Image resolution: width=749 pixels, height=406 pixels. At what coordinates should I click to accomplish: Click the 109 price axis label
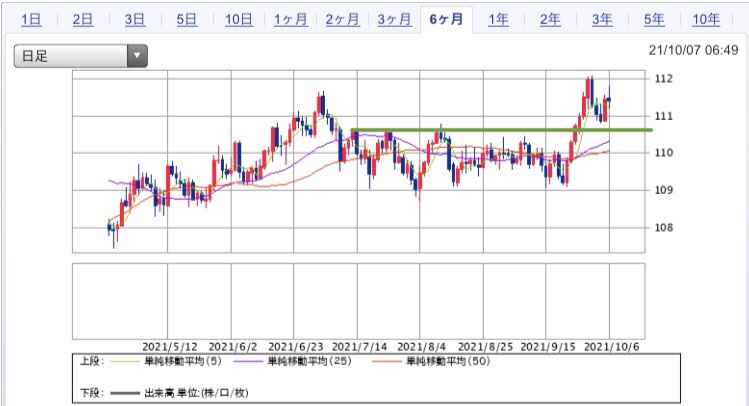[x=663, y=190]
